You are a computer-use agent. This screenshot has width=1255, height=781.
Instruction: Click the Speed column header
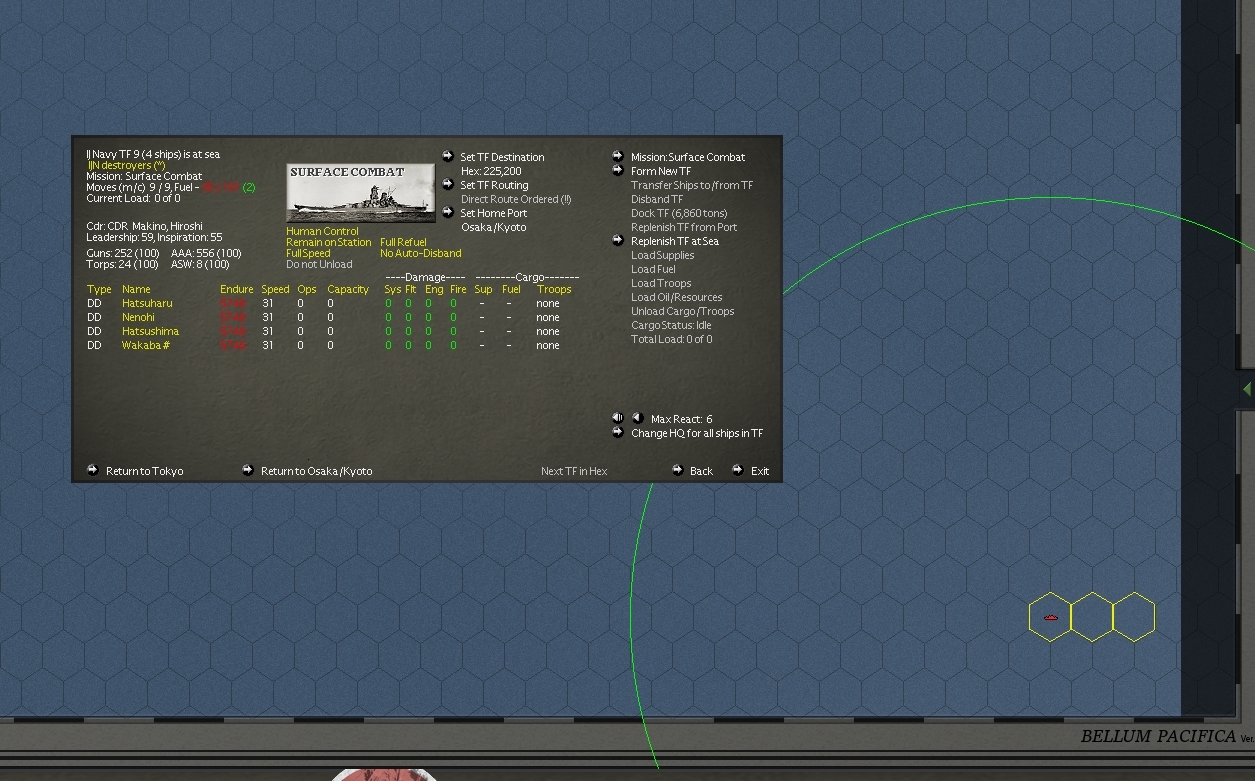275,289
